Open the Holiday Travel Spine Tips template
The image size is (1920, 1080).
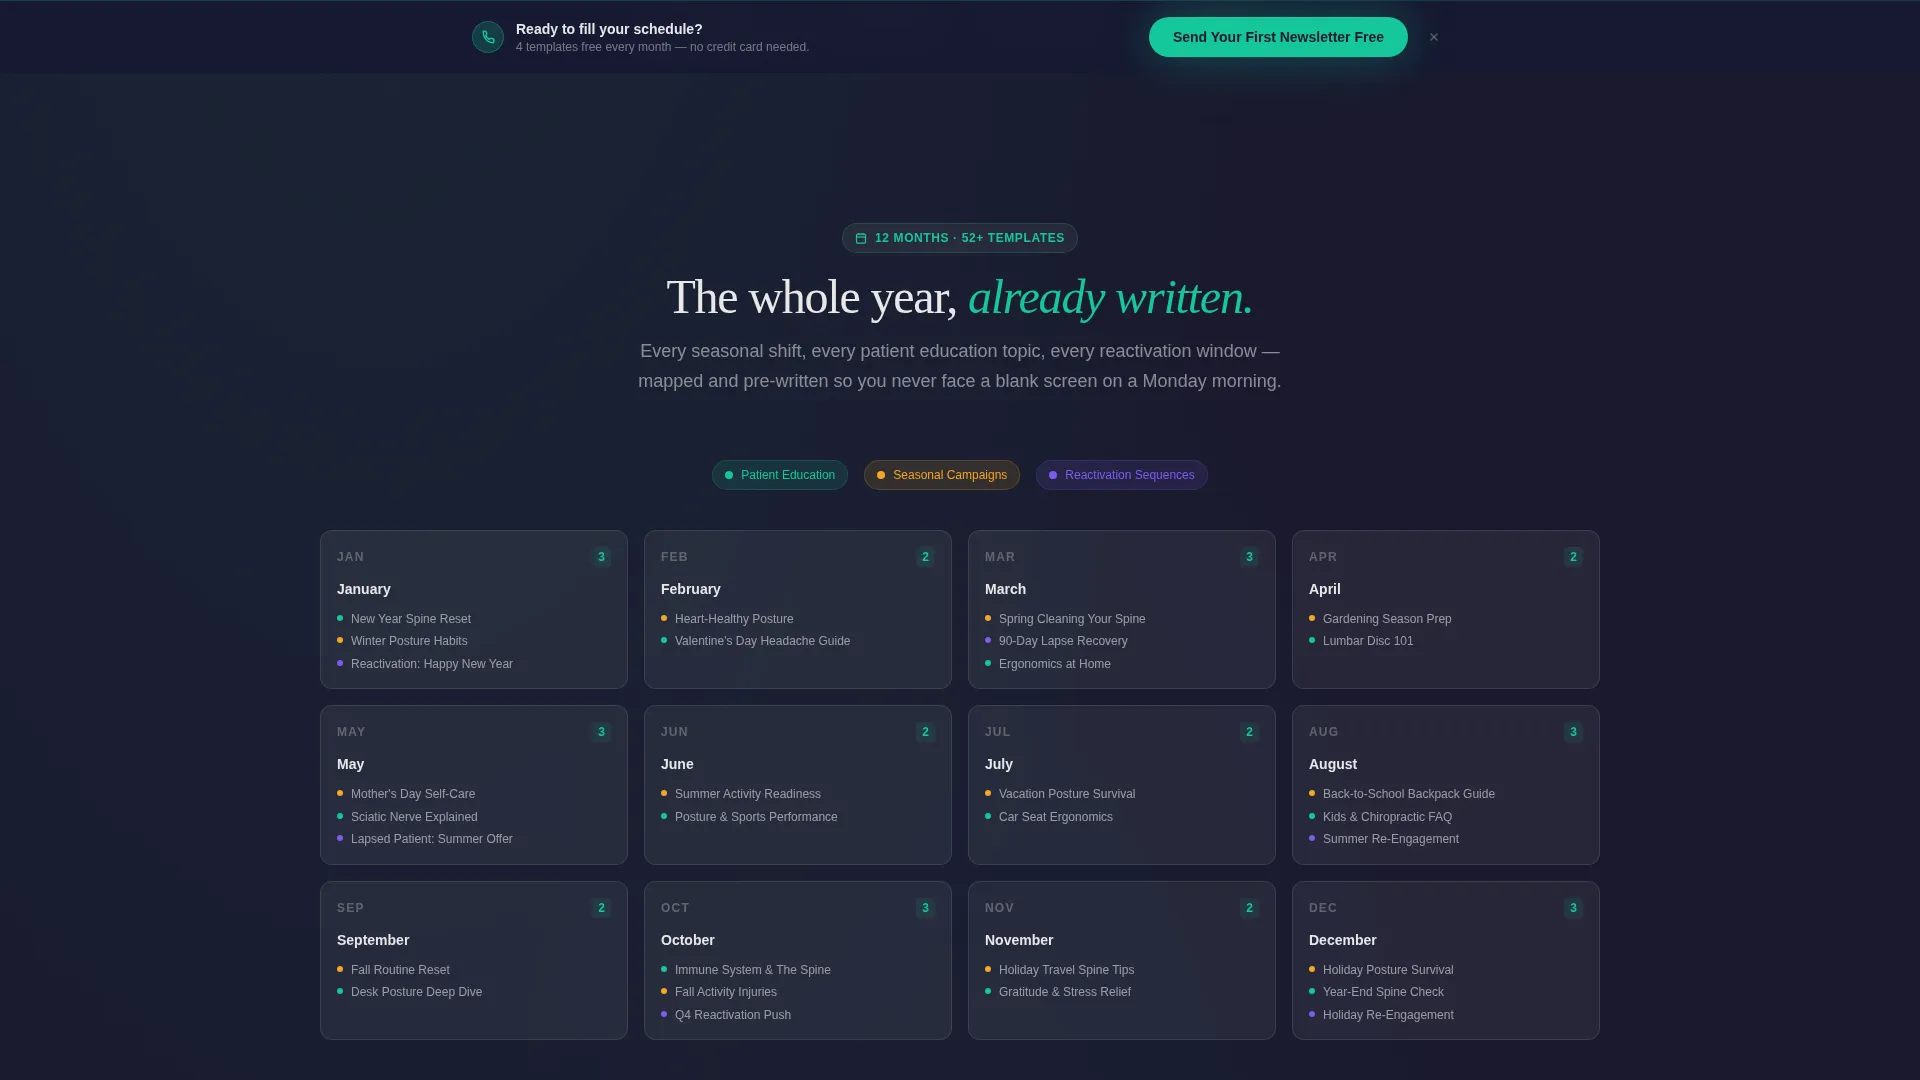point(1066,970)
